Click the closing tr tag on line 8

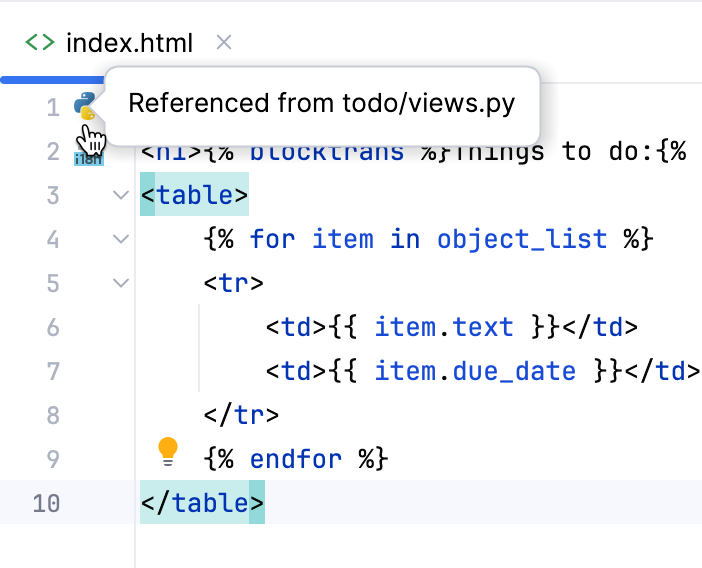click(241, 415)
